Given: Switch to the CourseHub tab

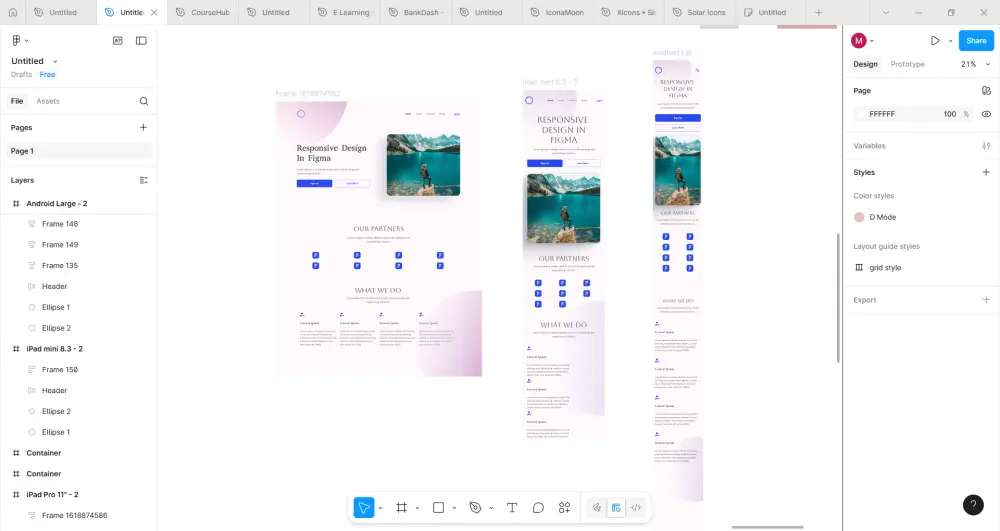Looking at the screenshot, I should [x=203, y=12].
